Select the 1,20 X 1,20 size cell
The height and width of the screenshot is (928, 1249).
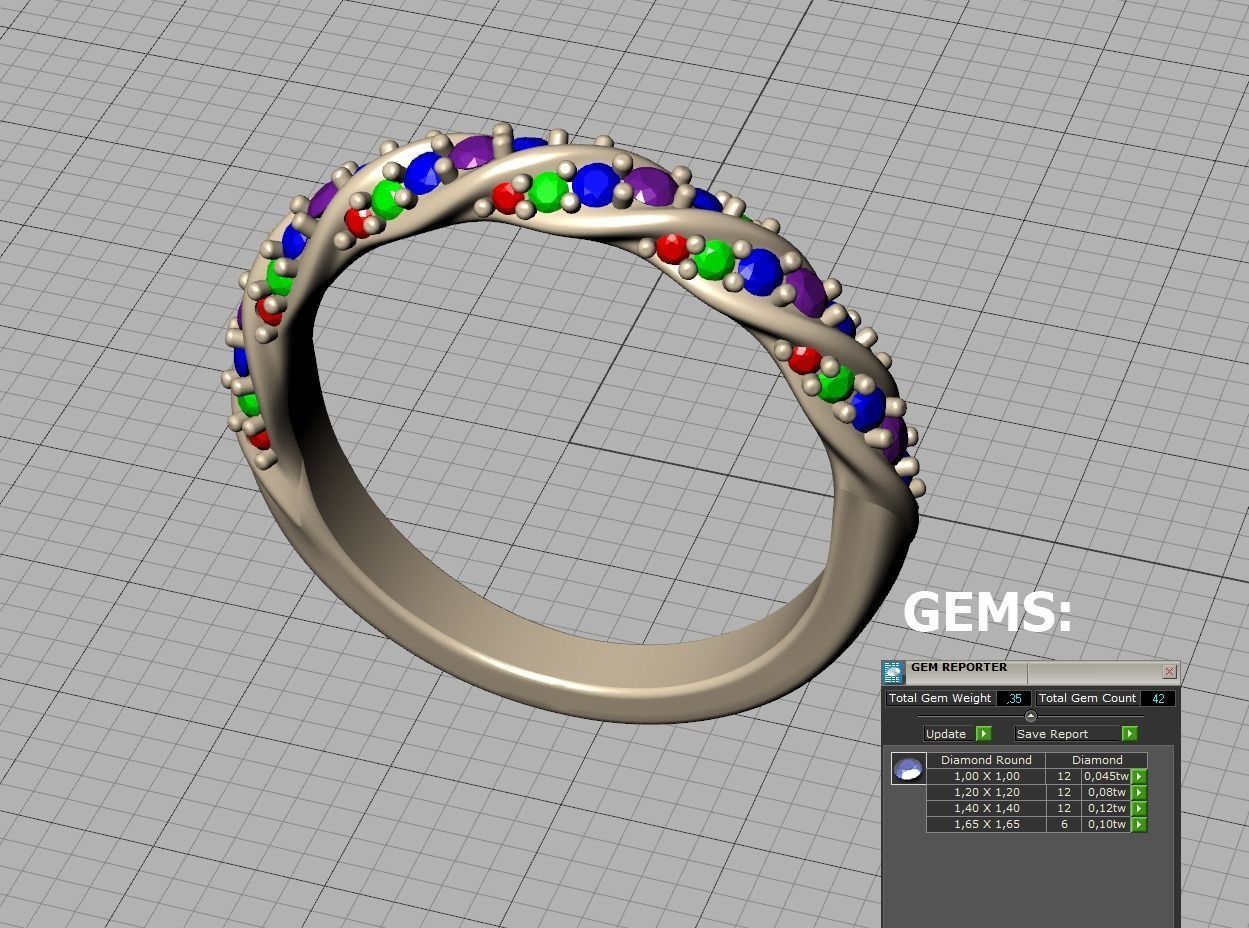click(986, 792)
